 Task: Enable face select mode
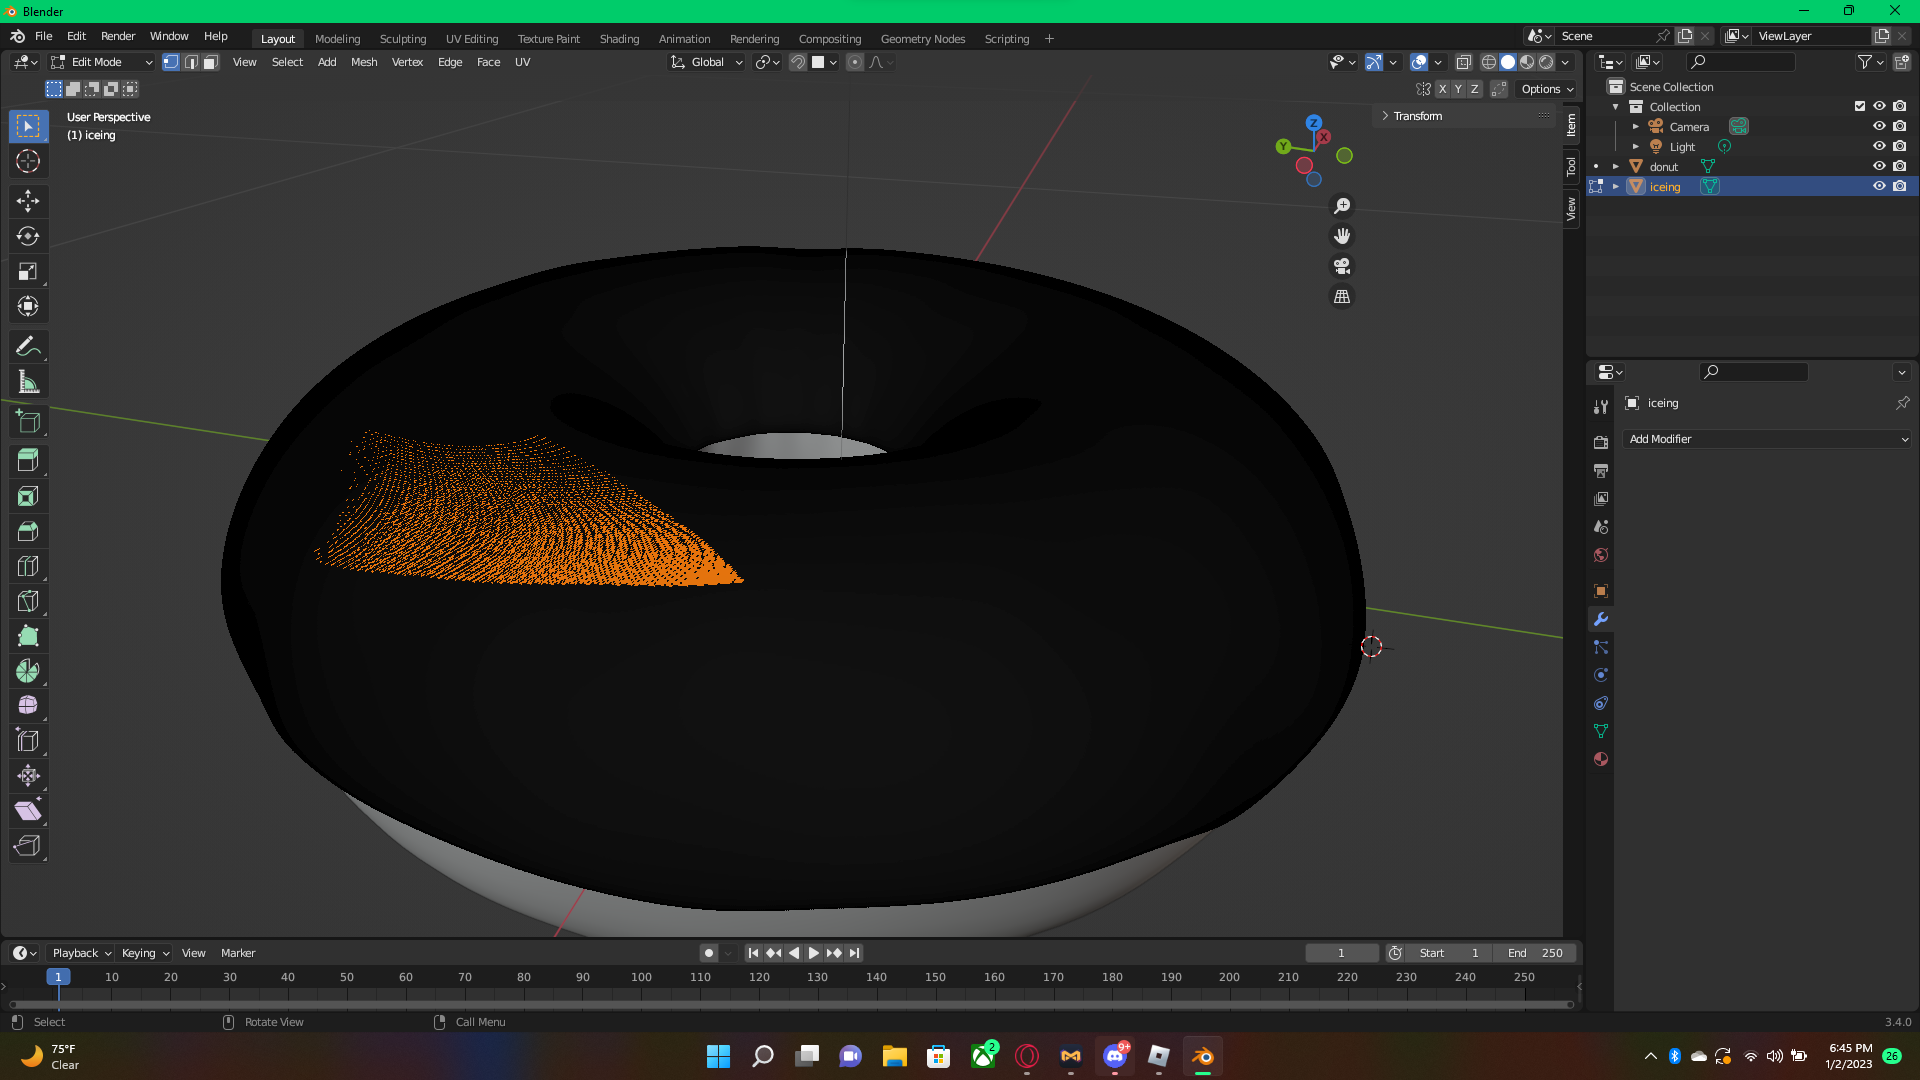point(211,62)
